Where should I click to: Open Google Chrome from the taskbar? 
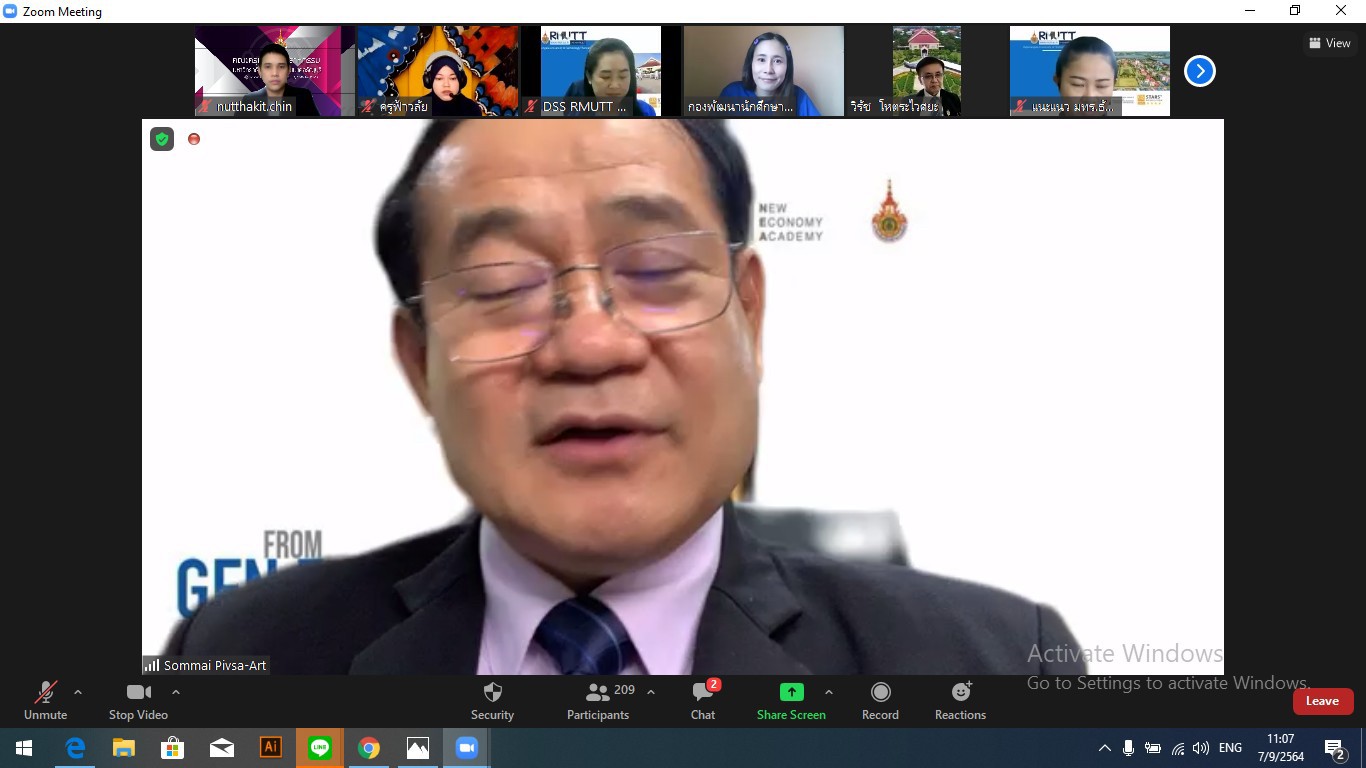pyautogui.click(x=368, y=748)
